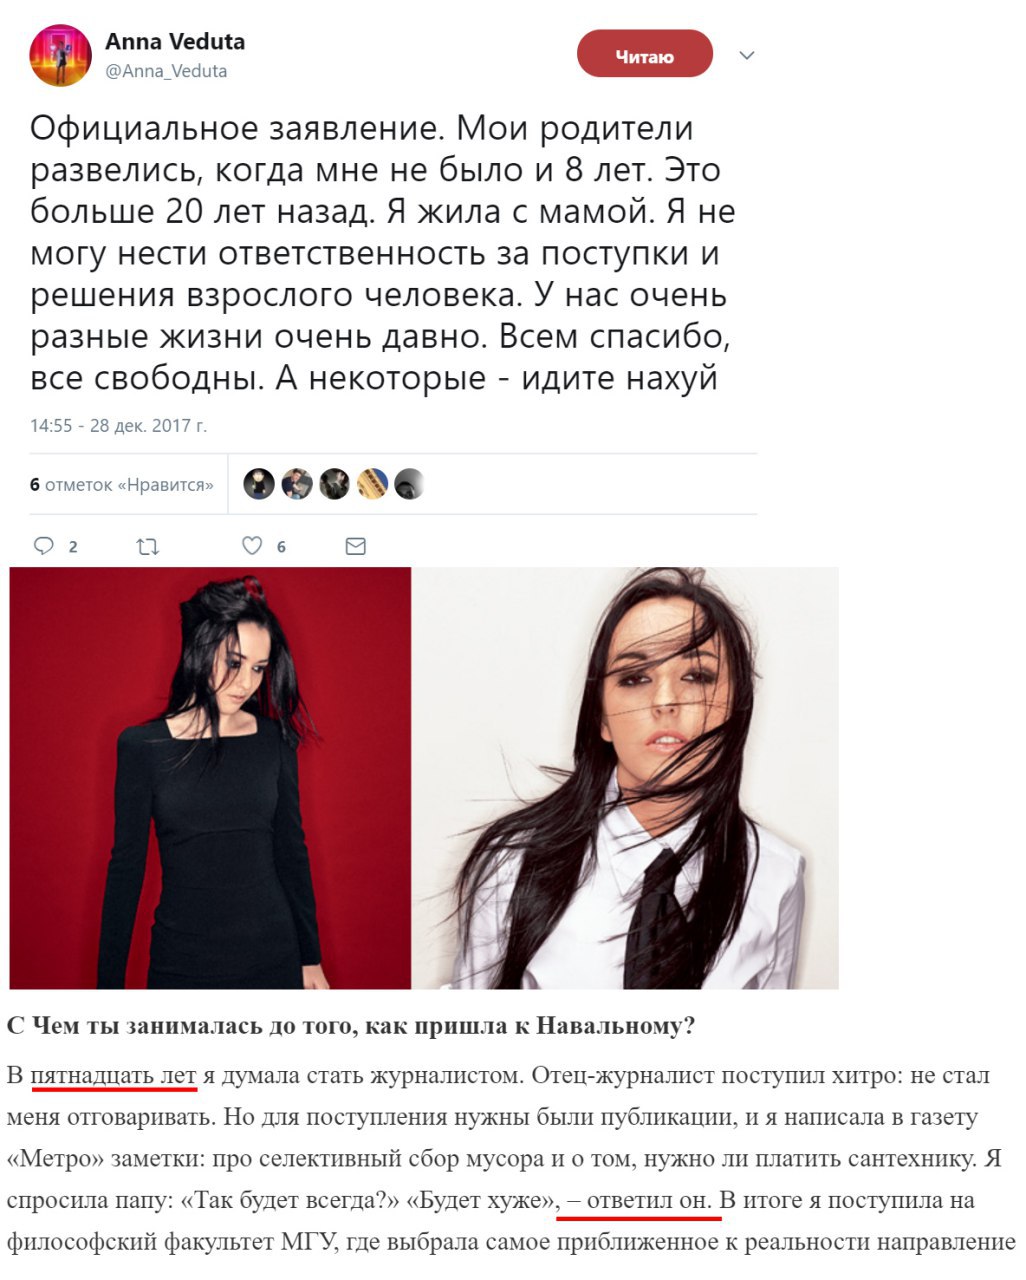Screen dimensions: 1026x1280
Task: Toggle the red Читаю follow button
Action: point(645,56)
